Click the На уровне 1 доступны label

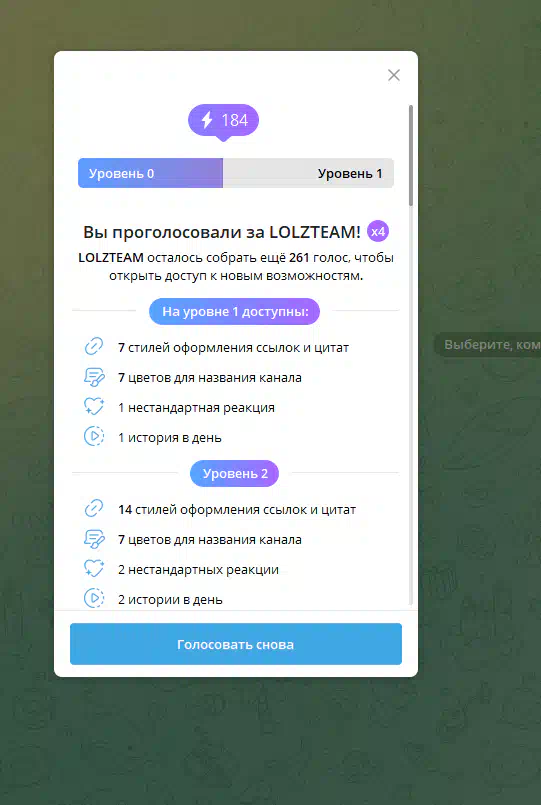pyautogui.click(x=235, y=312)
